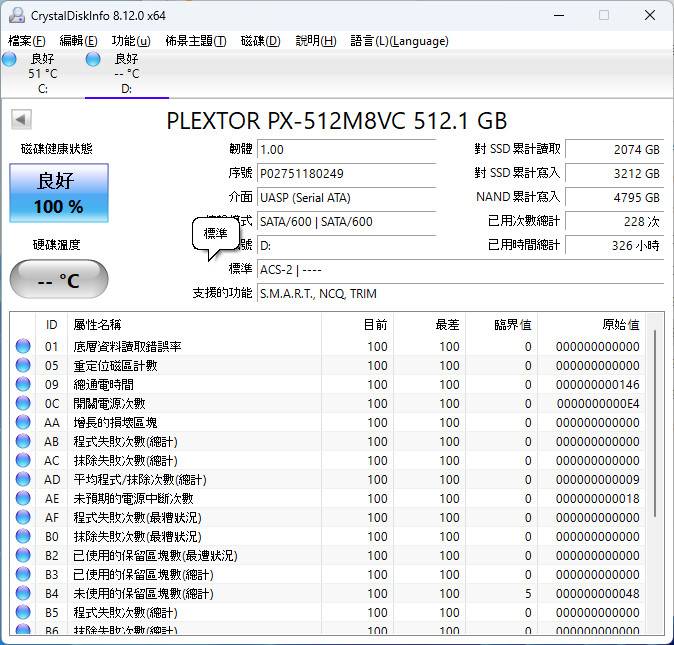This screenshot has width=674, height=645.
Task: Click the interface field UASP (Serial ATA)
Action: [346, 198]
